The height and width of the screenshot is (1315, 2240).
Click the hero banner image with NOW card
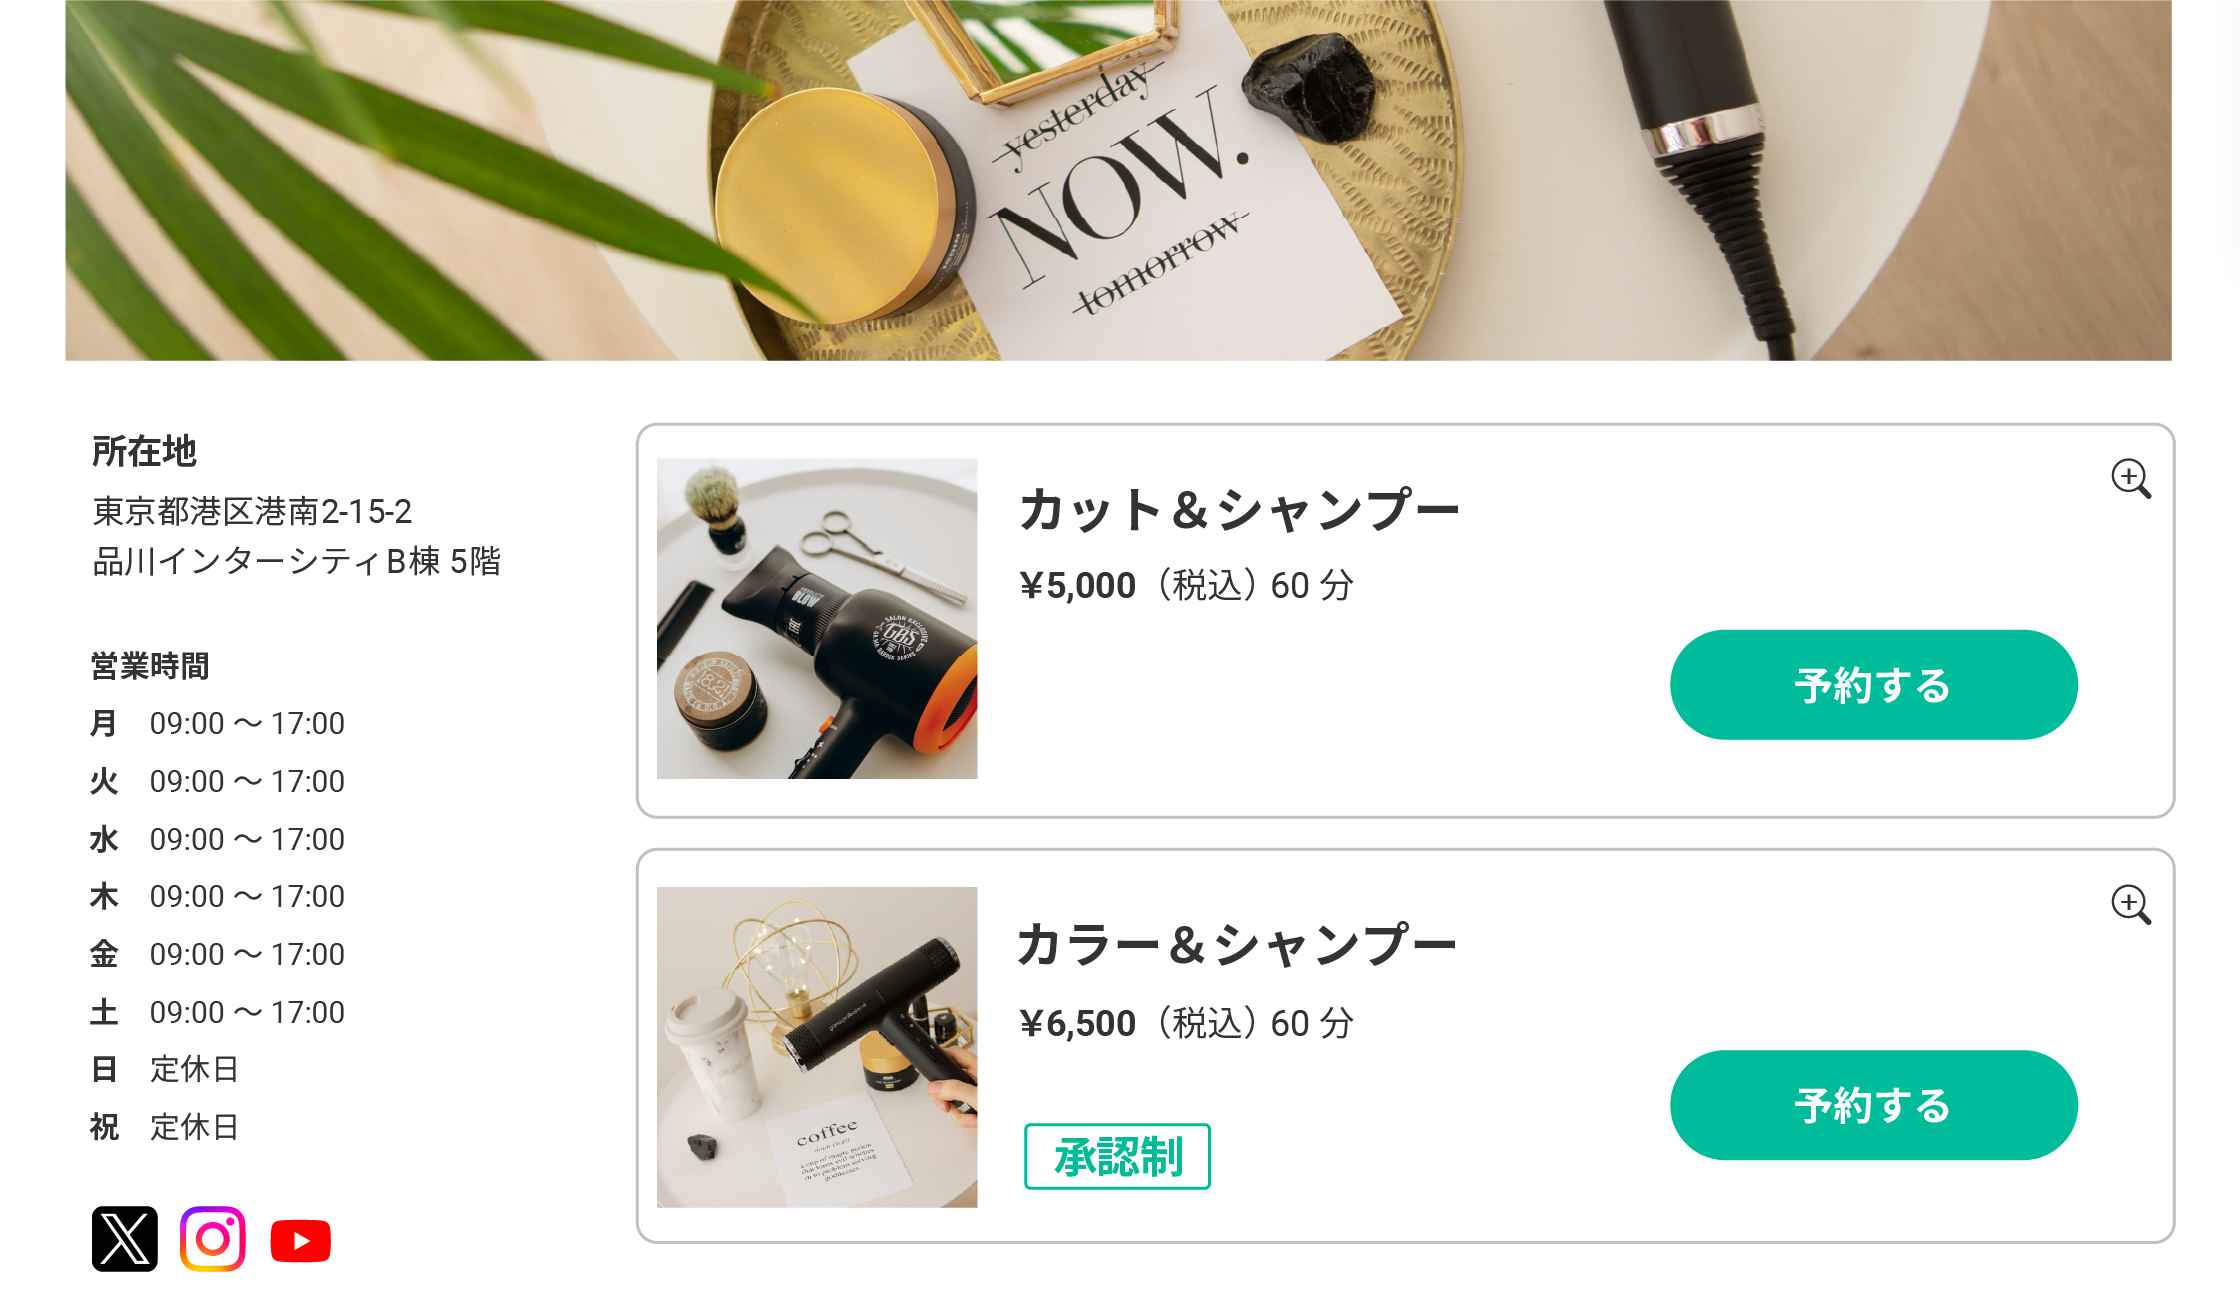pos(1118,180)
